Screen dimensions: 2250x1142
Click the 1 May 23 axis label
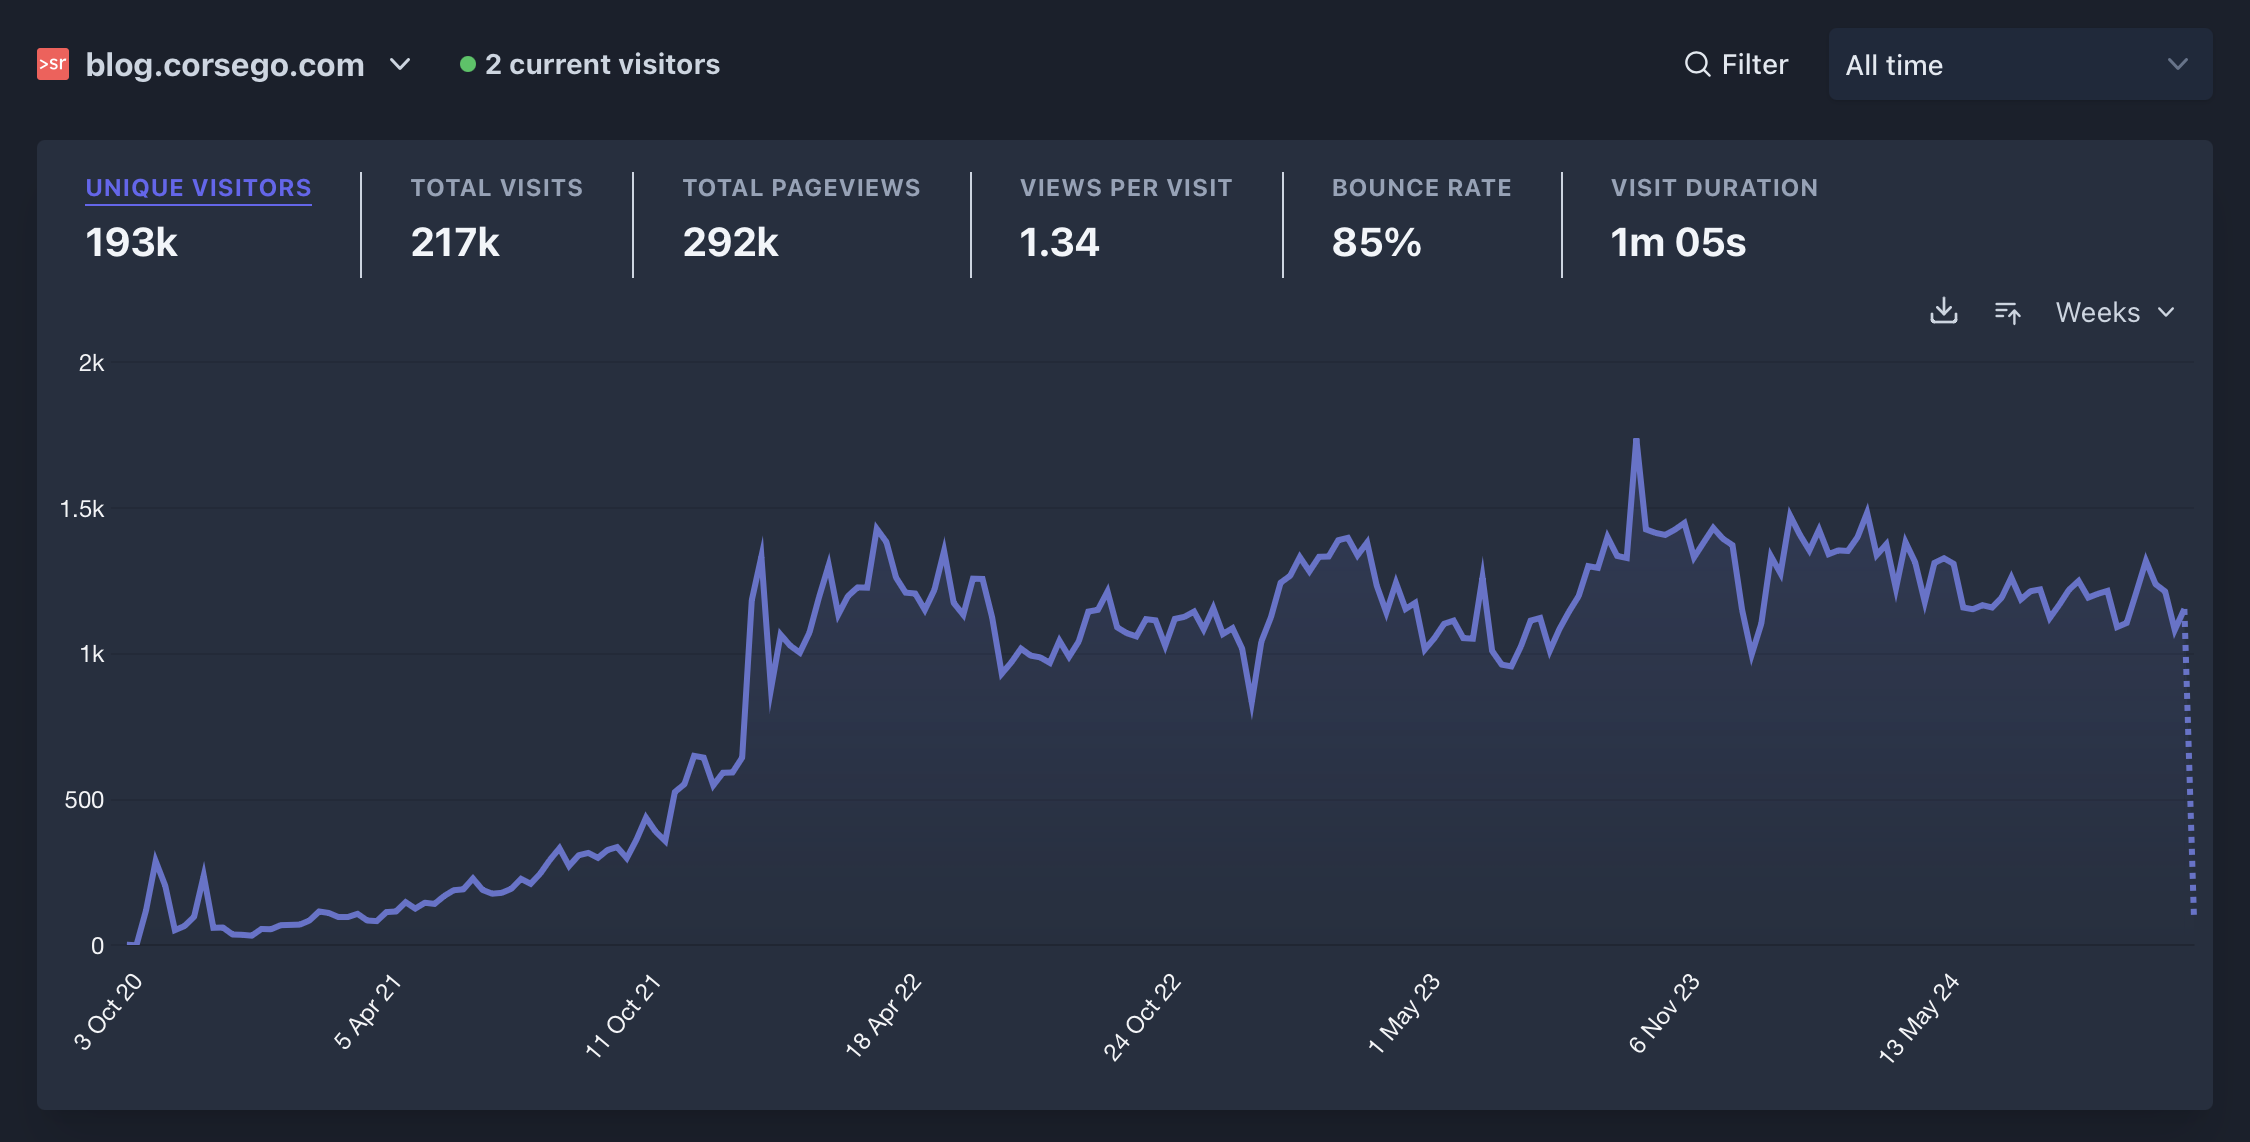[1404, 1013]
